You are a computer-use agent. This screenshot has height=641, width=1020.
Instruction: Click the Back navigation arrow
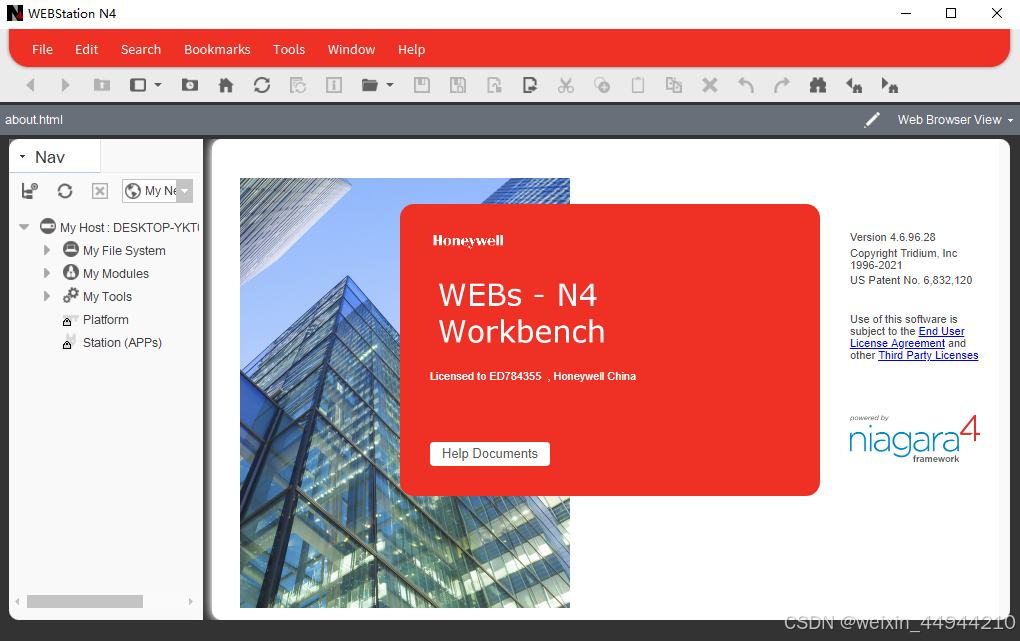(x=30, y=85)
